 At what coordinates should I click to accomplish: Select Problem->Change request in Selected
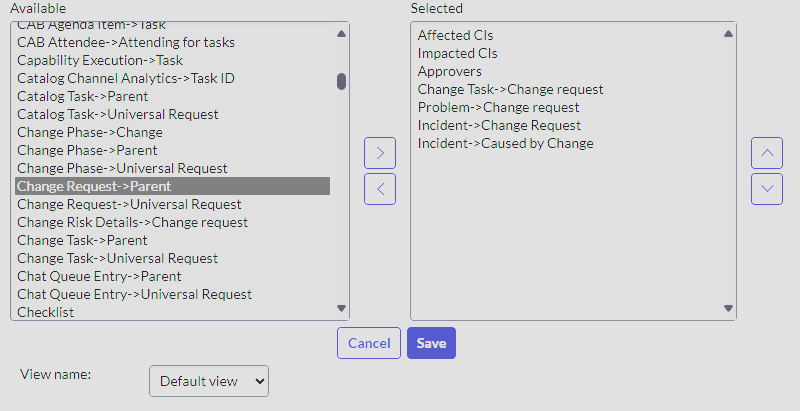[498, 108]
